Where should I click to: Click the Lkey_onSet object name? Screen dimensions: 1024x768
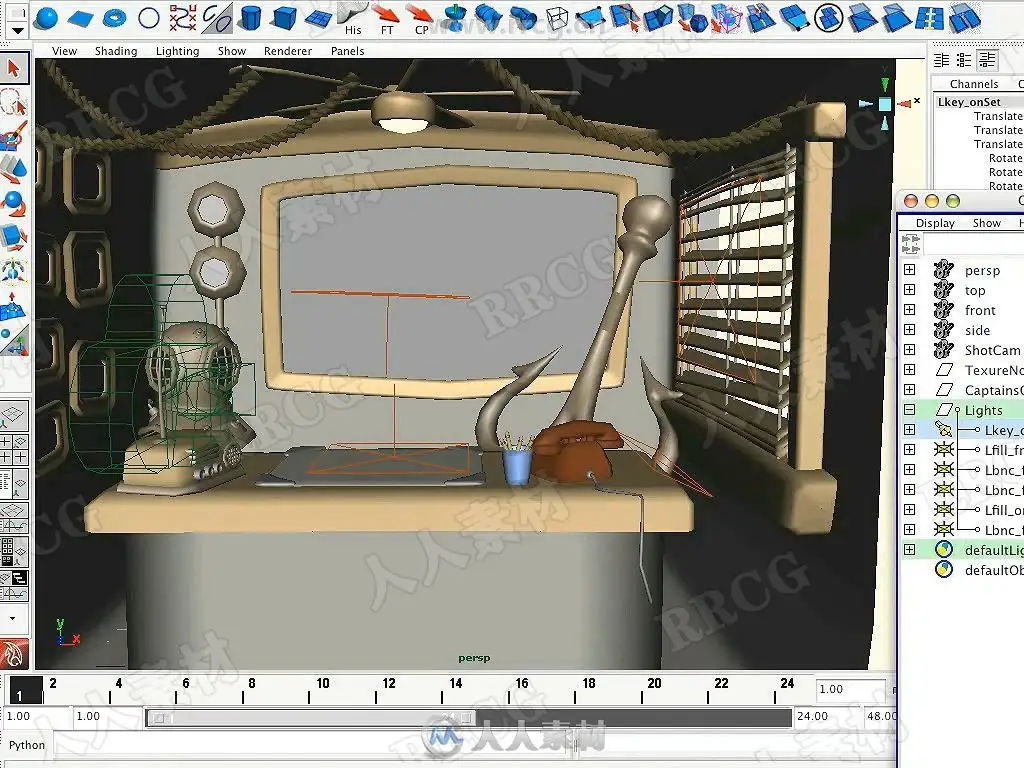969,102
